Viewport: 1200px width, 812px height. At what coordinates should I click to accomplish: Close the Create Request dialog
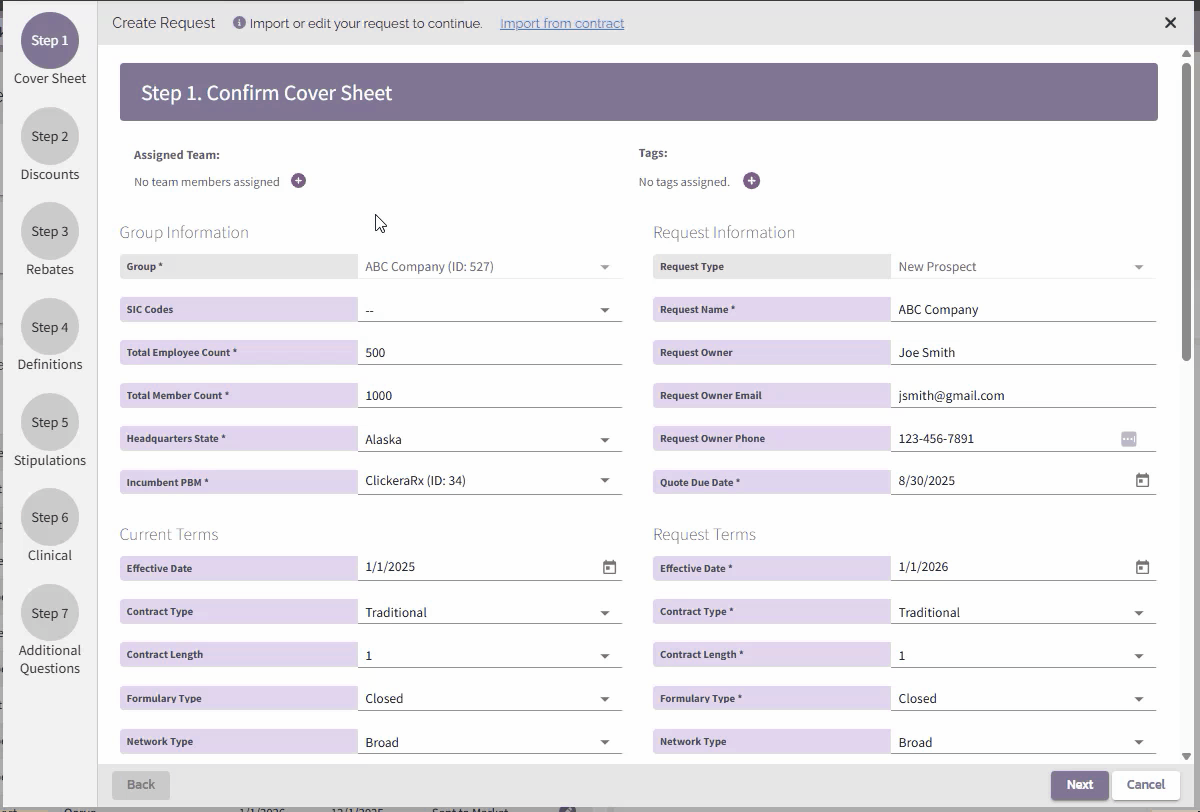1170,23
